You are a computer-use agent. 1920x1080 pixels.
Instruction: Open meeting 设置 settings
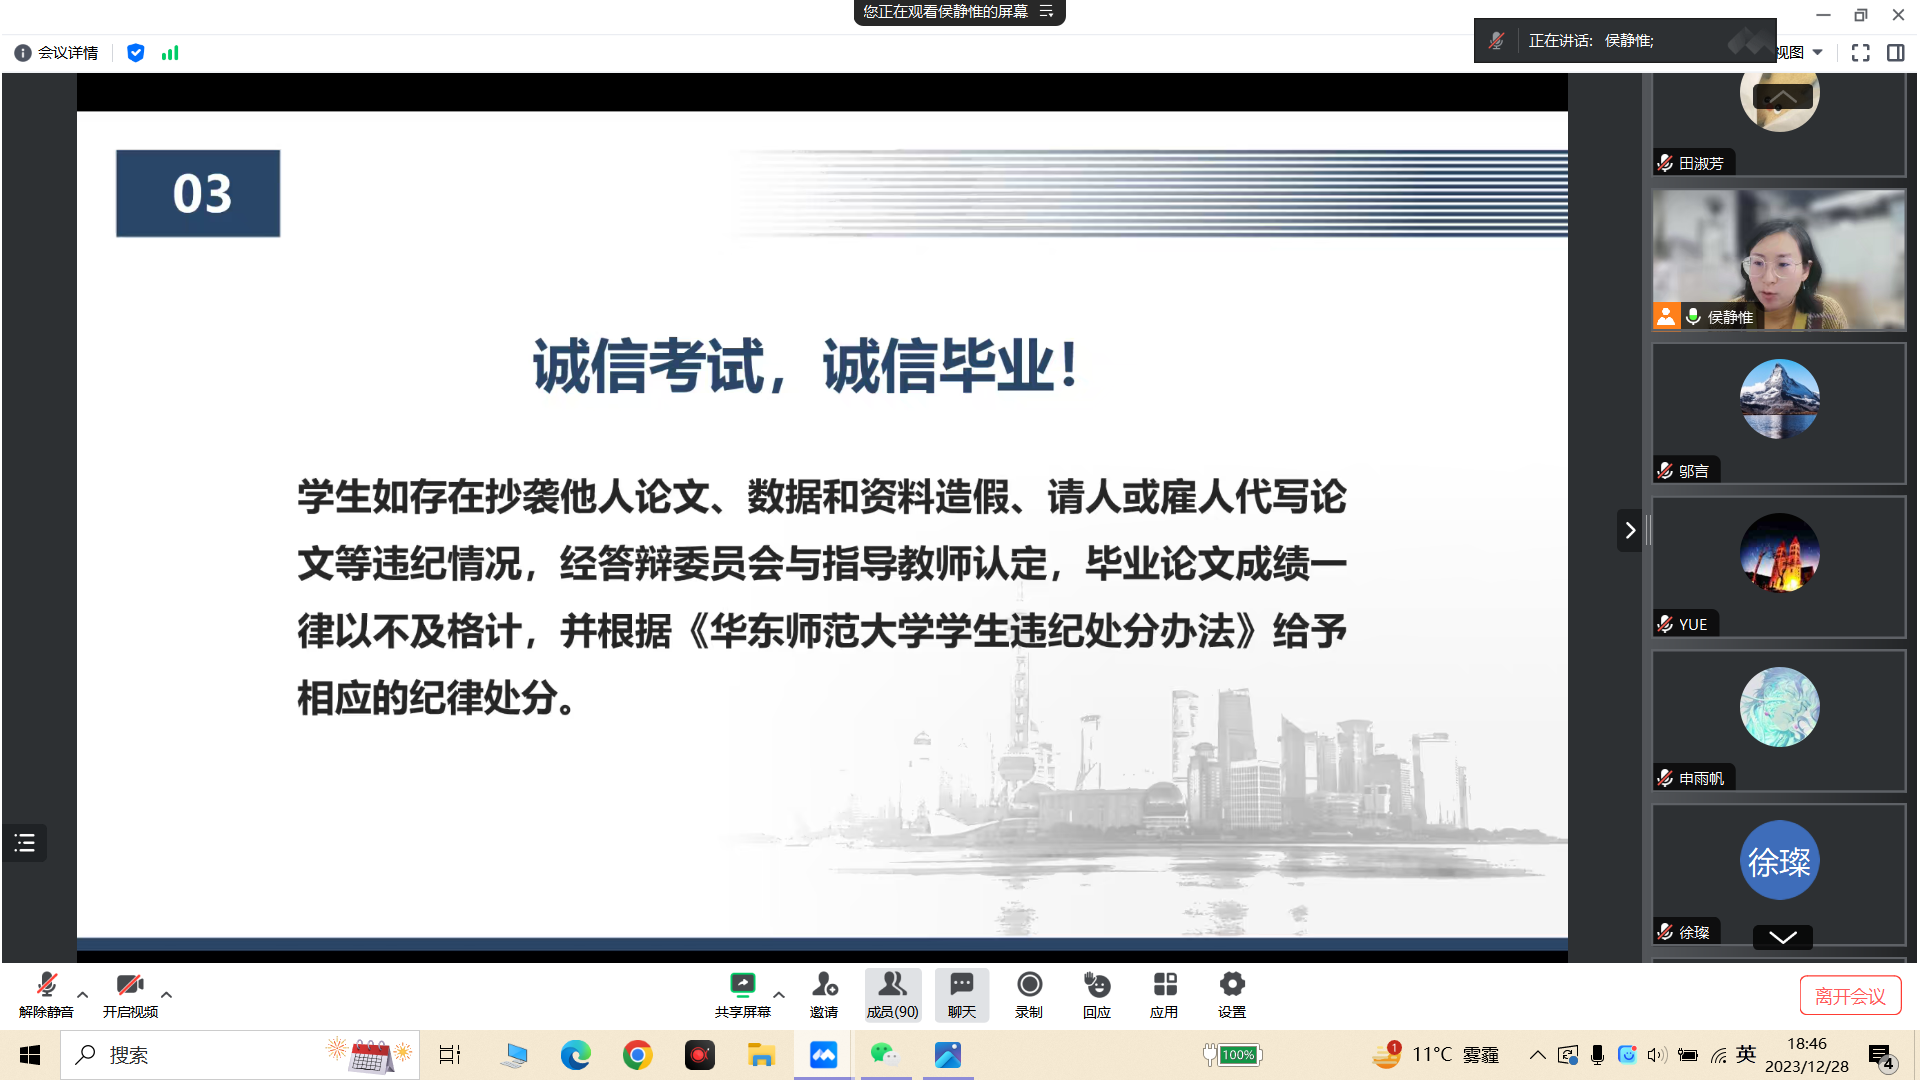[1231, 994]
